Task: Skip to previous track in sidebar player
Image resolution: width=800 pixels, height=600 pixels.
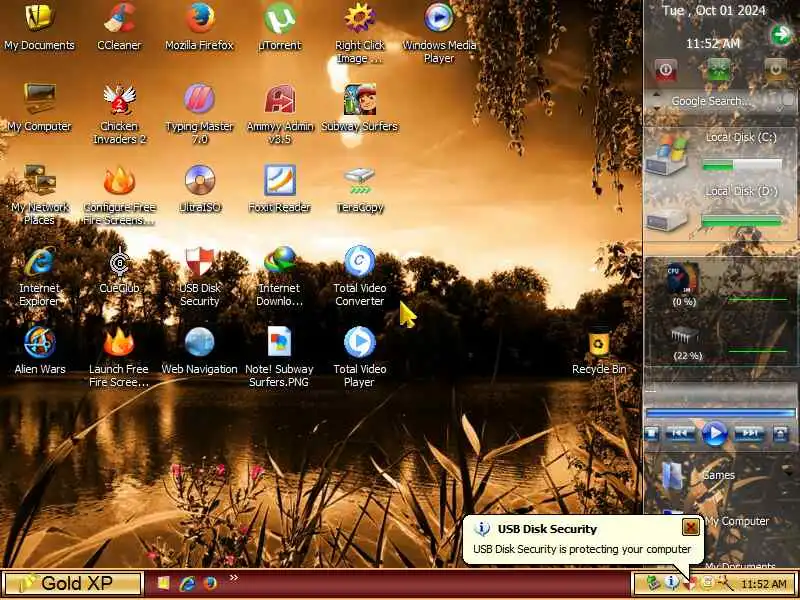Action: tap(680, 433)
